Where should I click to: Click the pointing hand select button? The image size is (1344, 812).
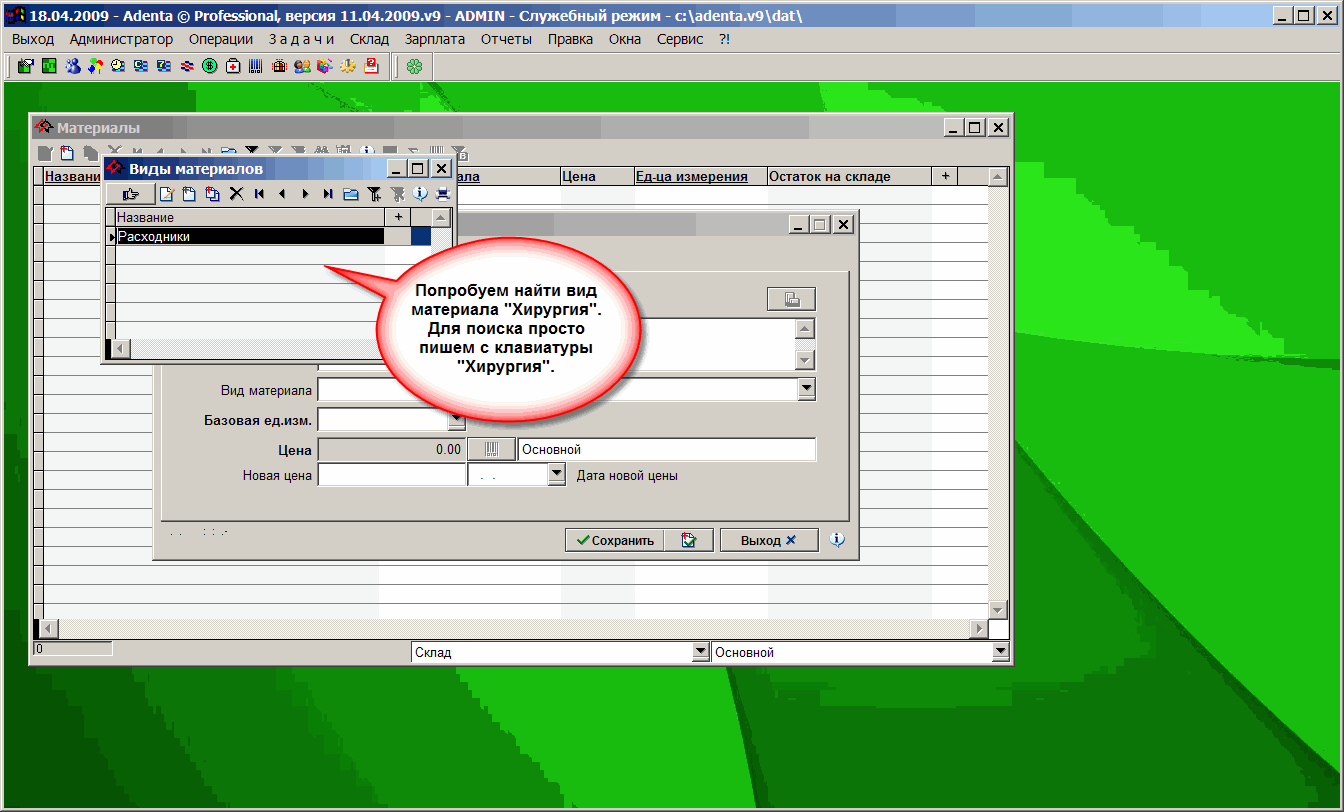(130, 194)
